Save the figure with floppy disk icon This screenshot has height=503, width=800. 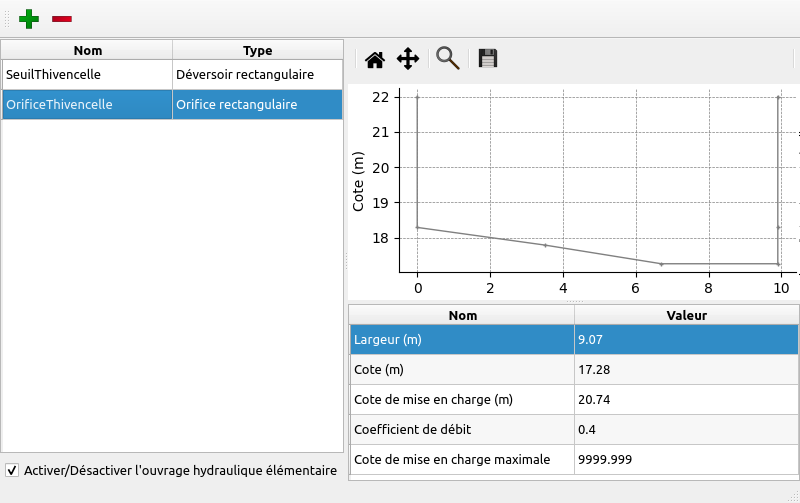click(487, 60)
